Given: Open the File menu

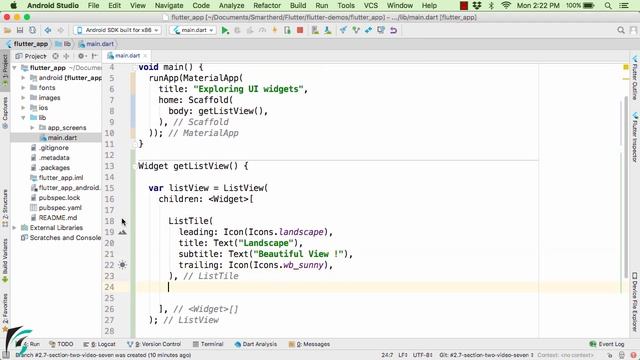Looking at the screenshot, I should (93, 6).
